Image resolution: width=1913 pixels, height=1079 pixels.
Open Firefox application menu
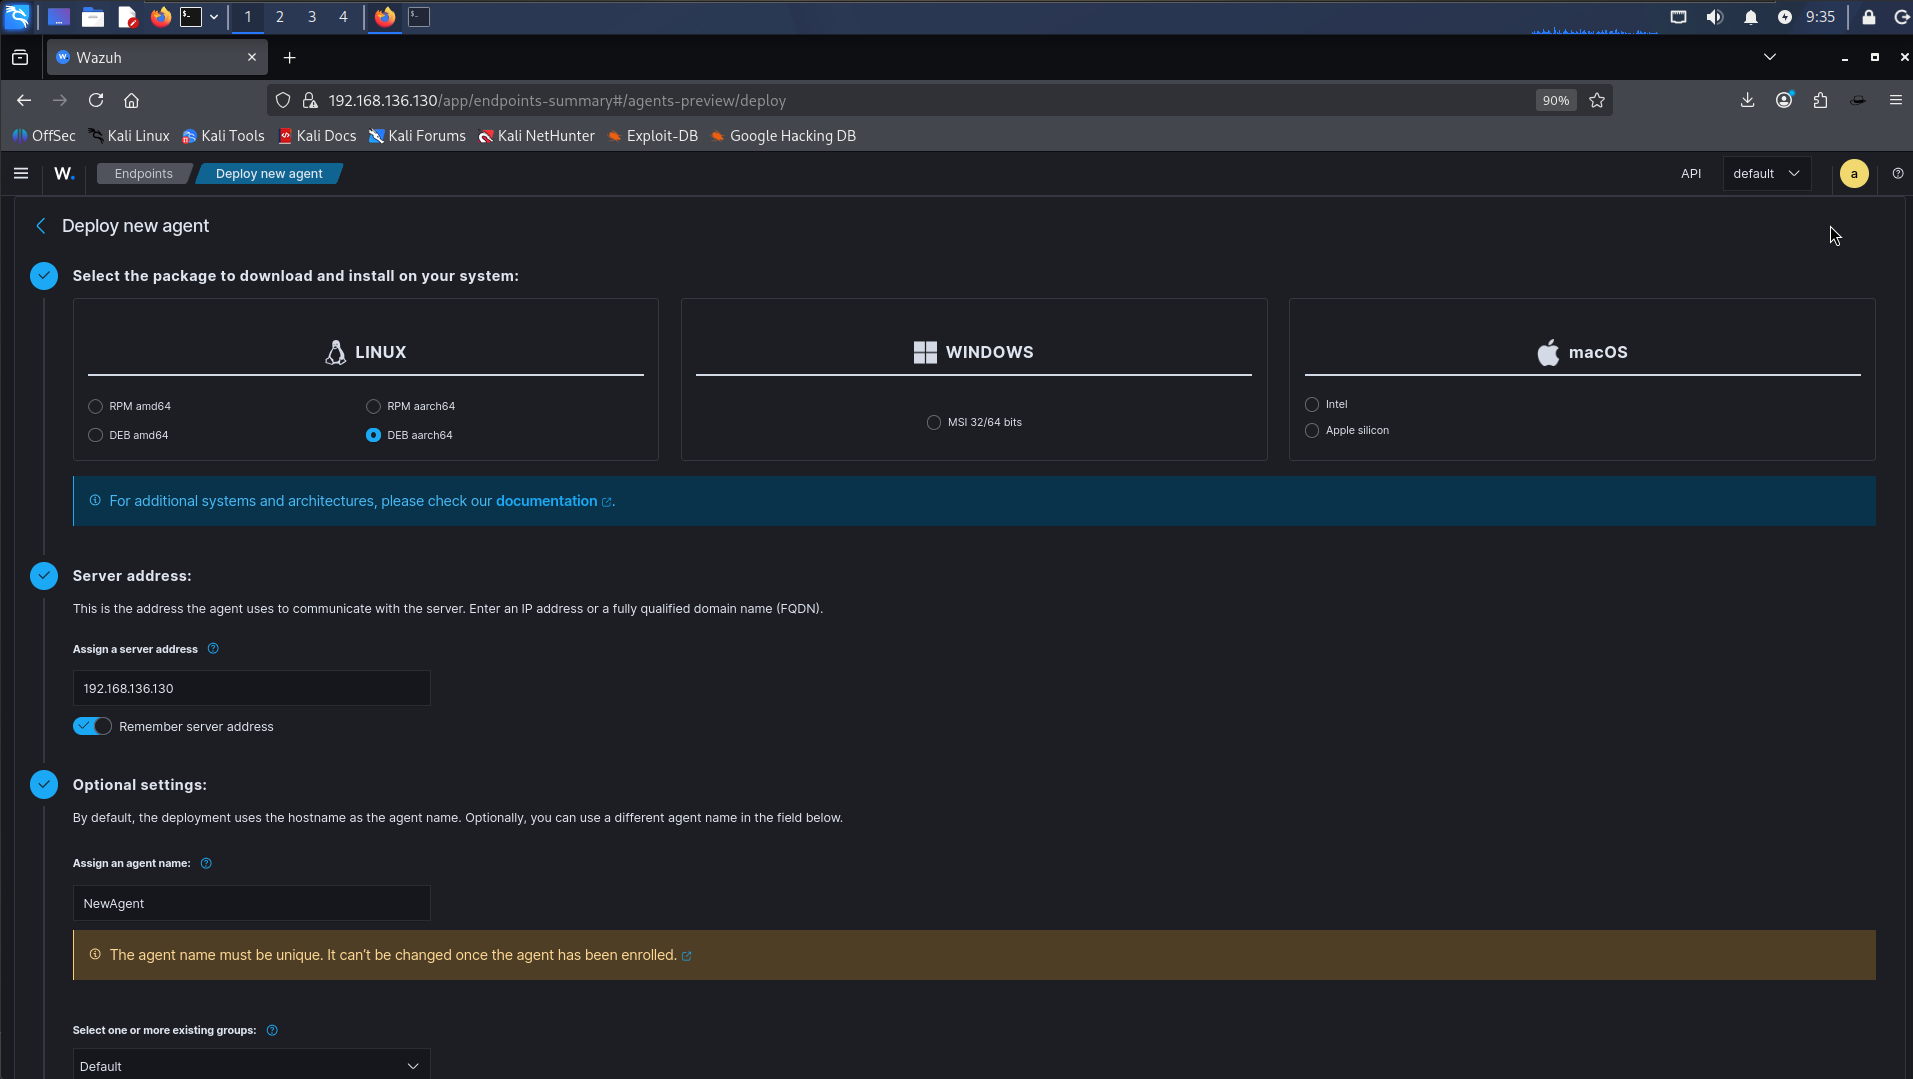pyautogui.click(x=1895, y=100)
